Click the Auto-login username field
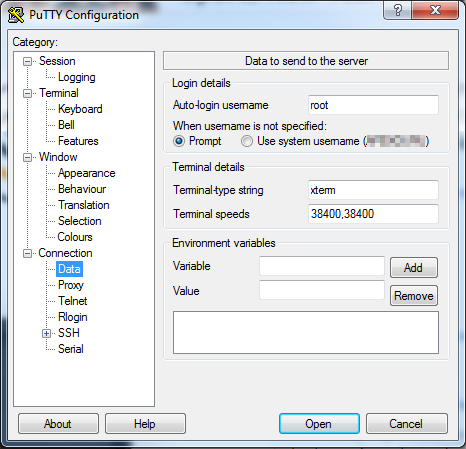This screenshot has height=449, width=466. (x=373, y=105)
